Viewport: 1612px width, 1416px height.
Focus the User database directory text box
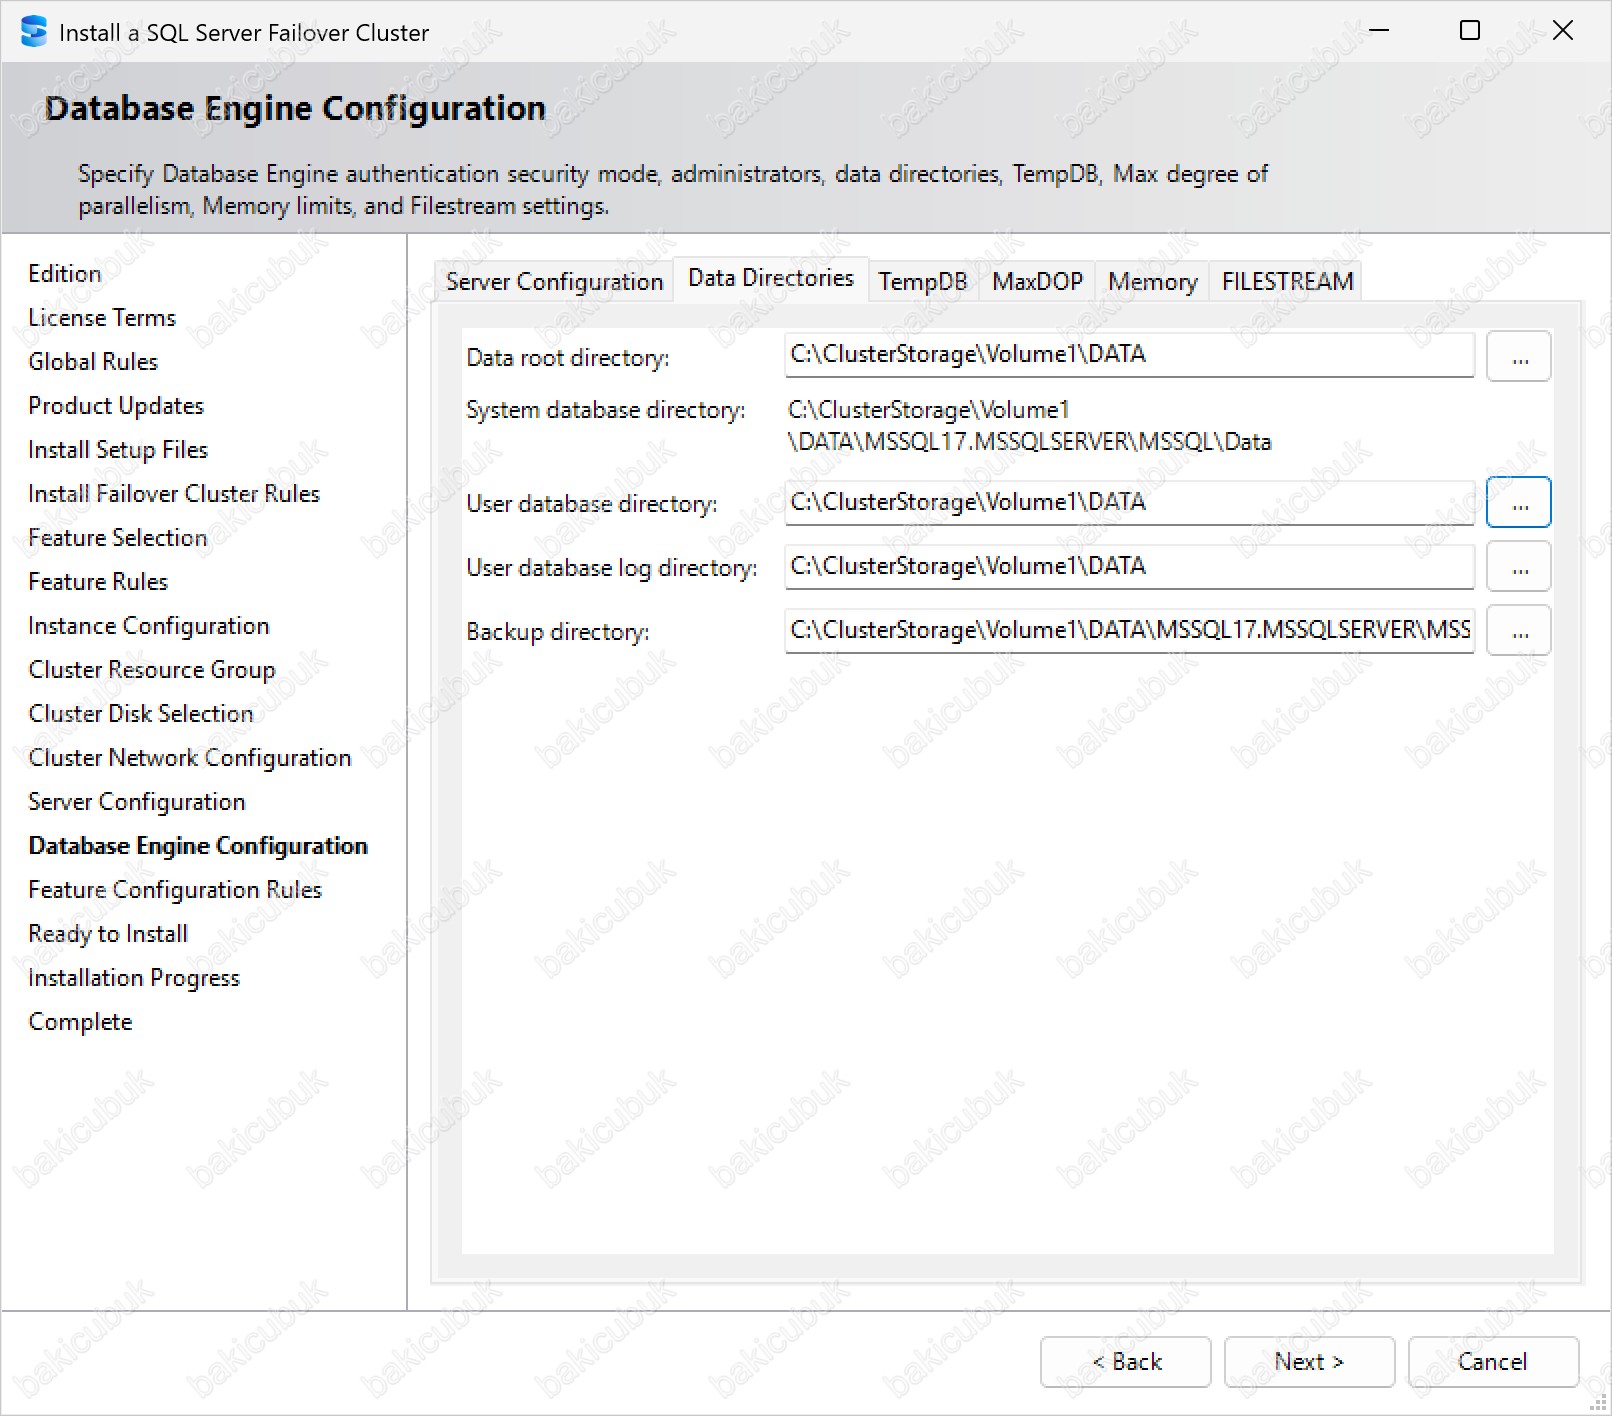tap(1128, 502)
